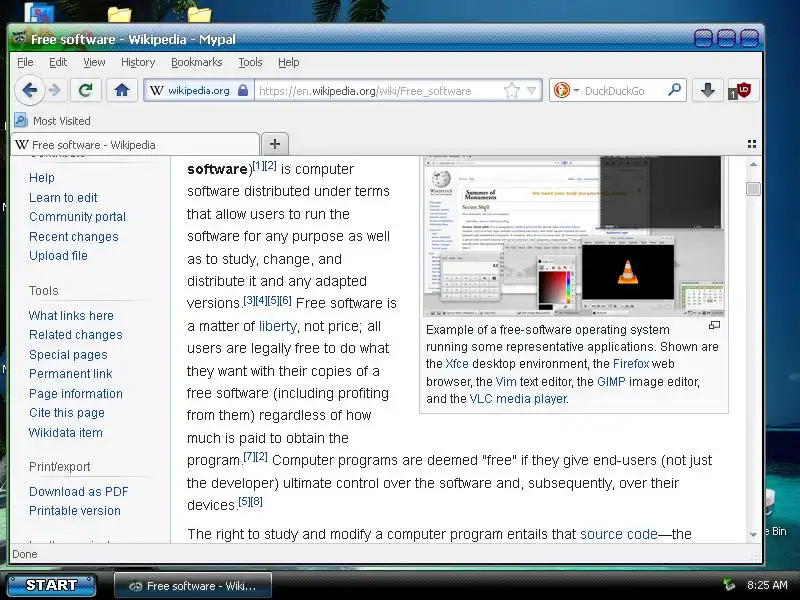Open the Bookmarks menu
The width and height of the screenshot is (800, 600).
pyautogui.click(x=196, y=62)
